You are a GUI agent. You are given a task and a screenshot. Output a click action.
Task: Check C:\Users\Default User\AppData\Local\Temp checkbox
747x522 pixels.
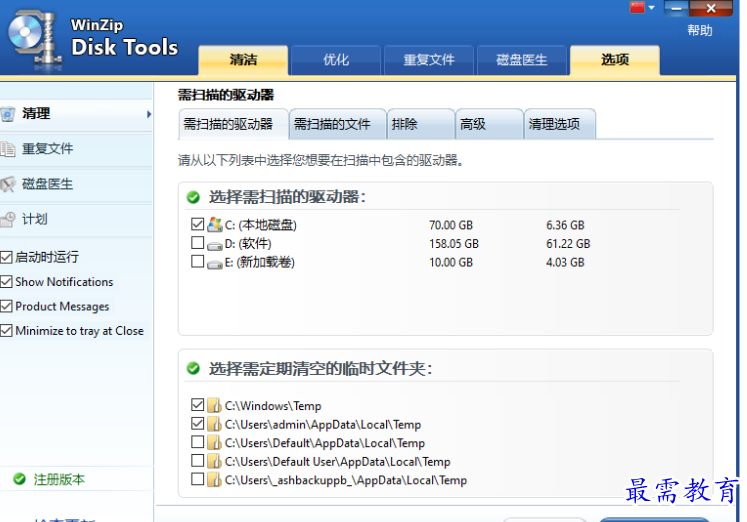coord(197,460)
